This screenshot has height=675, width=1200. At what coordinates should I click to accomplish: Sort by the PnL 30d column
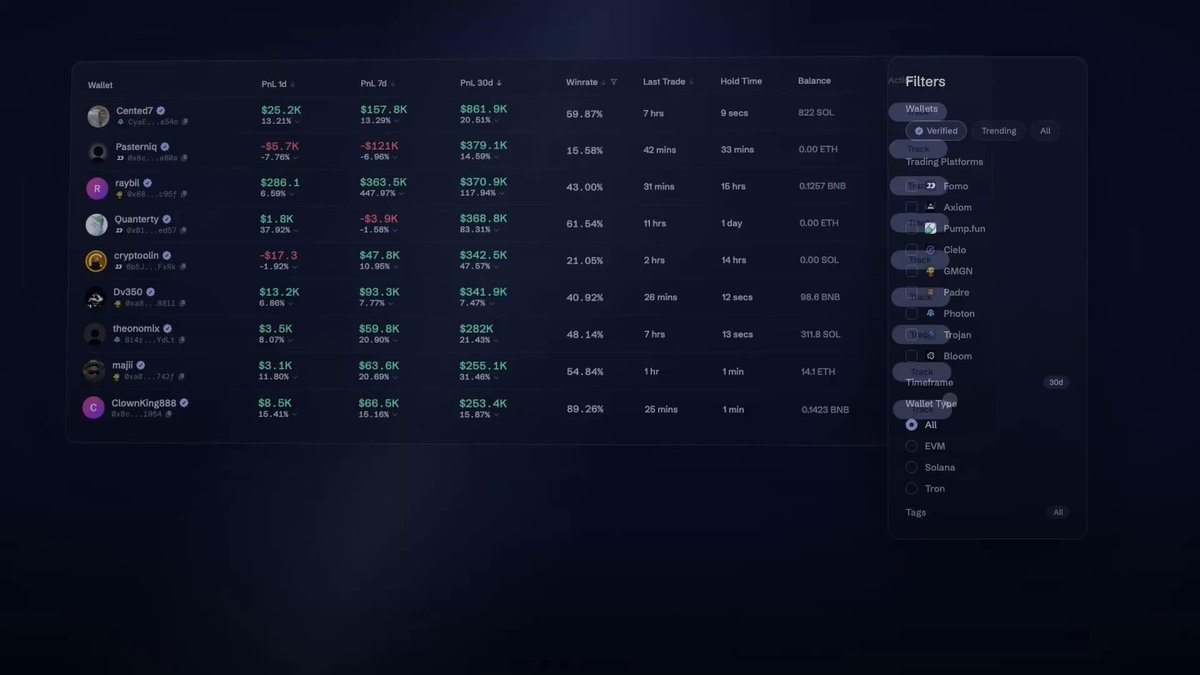coord(481,83)
